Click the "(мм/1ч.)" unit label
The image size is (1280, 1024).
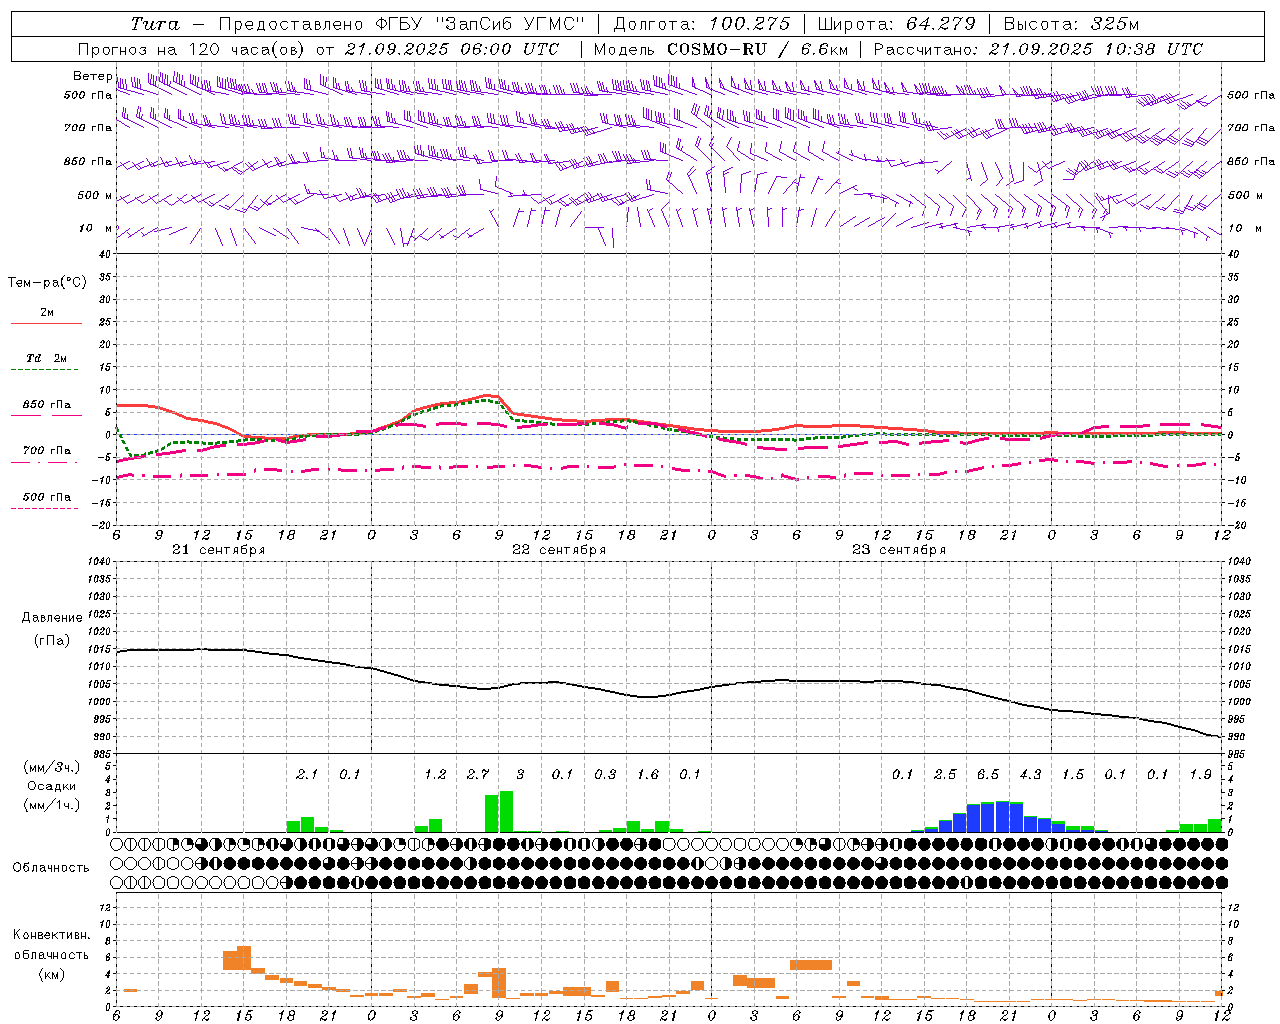point(51,805)
